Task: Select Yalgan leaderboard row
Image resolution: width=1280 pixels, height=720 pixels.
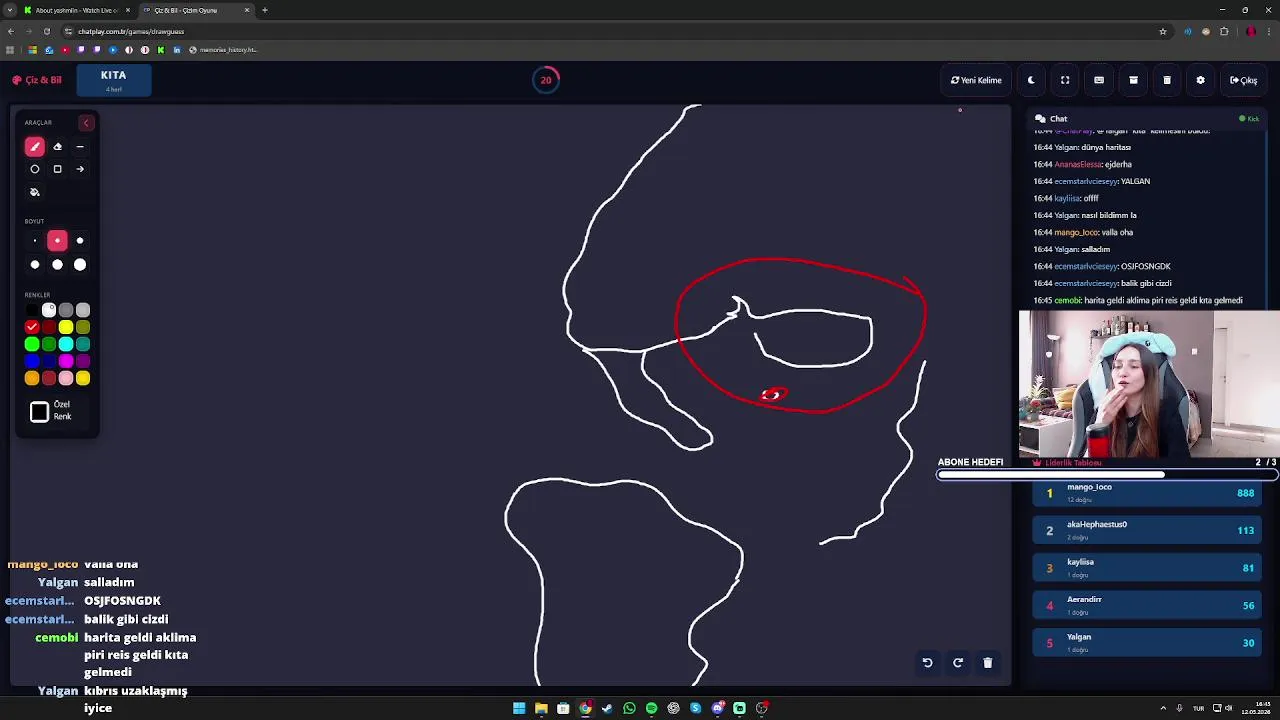Action: coord(1148,643)
